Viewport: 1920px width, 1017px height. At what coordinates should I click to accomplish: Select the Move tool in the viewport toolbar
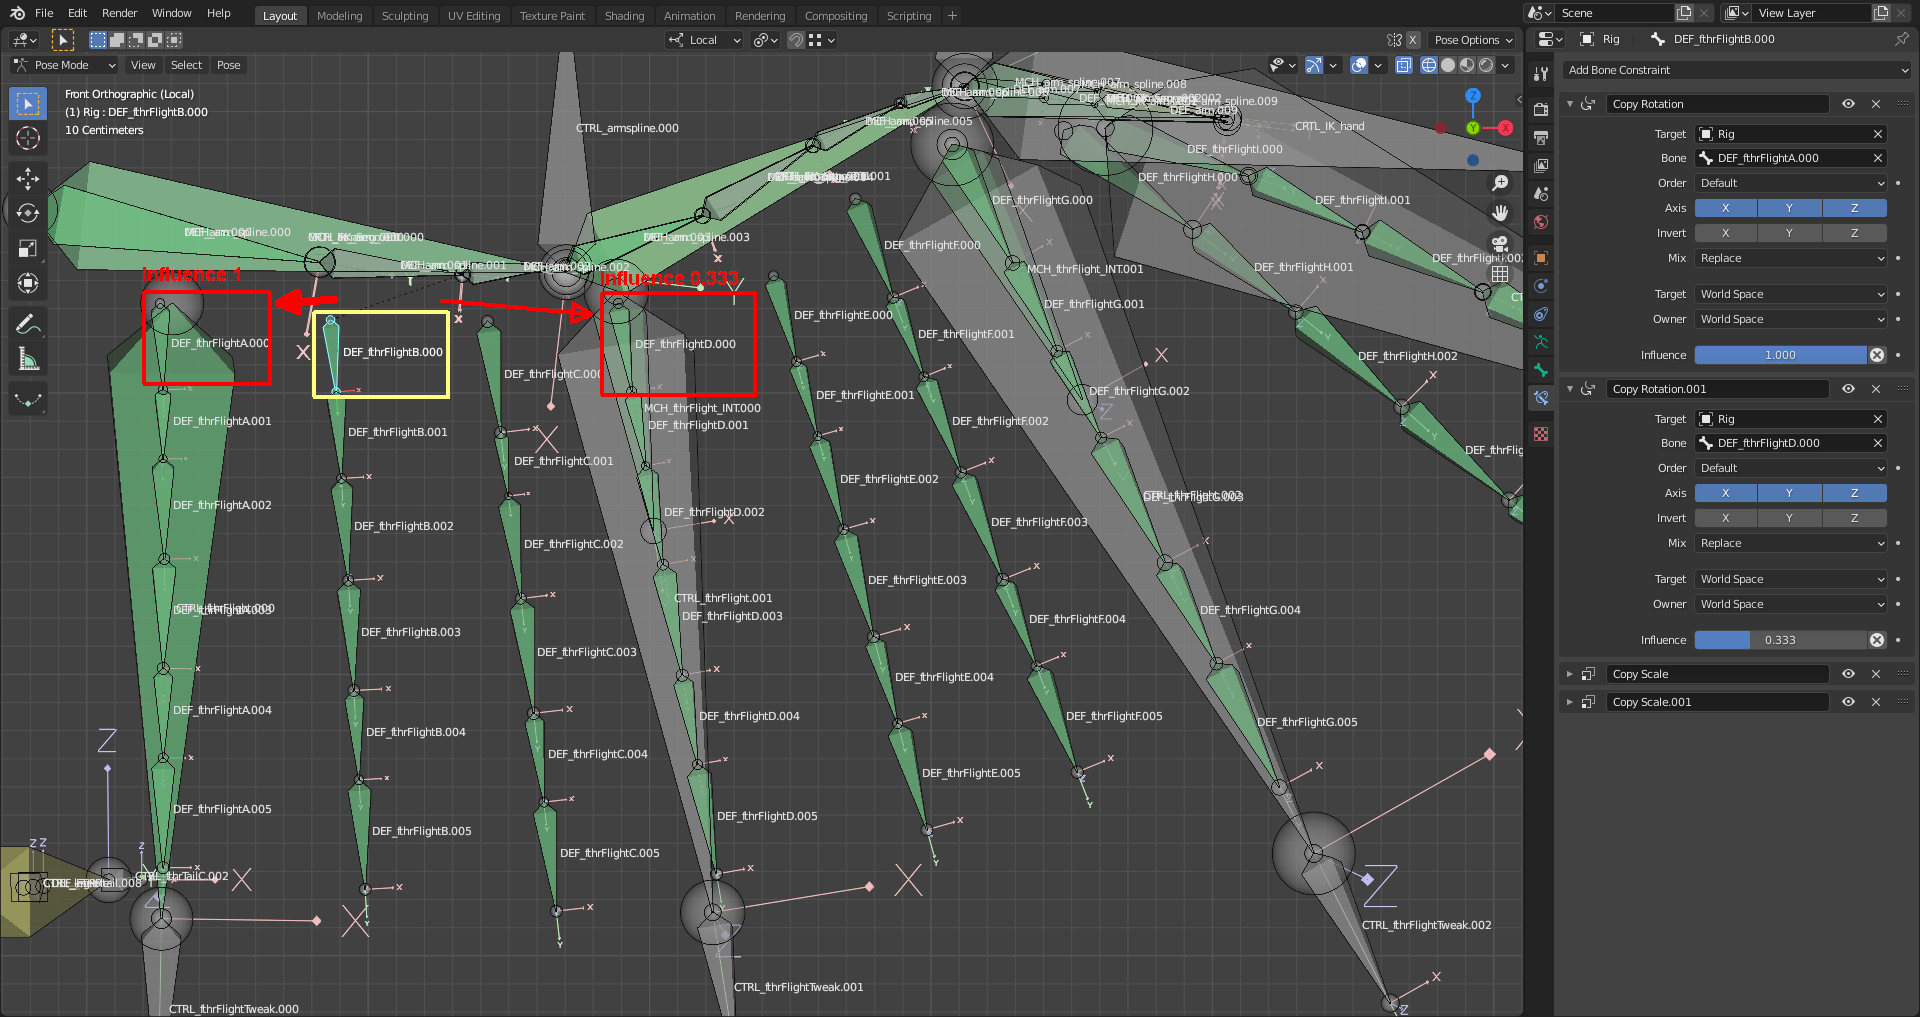pos(27,178)
